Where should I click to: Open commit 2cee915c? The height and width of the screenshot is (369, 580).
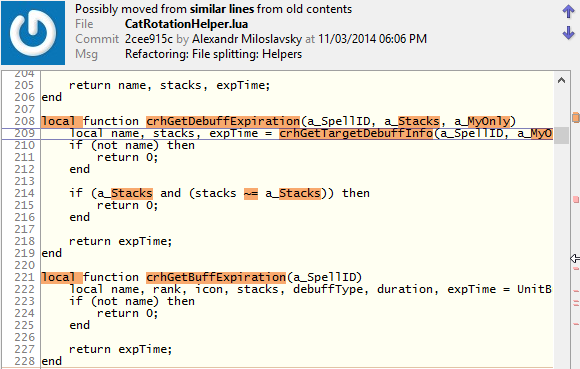pos(149,39)
